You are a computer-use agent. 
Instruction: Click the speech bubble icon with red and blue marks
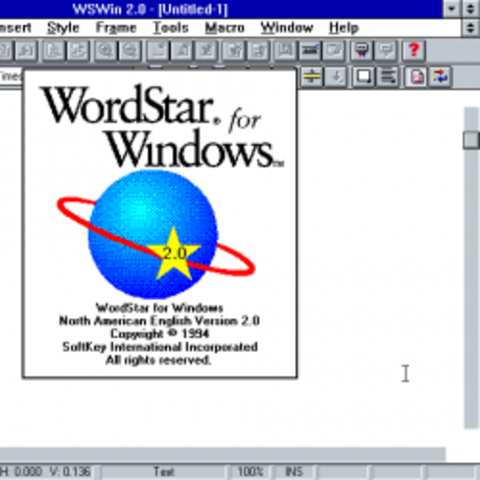tap(362, 51)
